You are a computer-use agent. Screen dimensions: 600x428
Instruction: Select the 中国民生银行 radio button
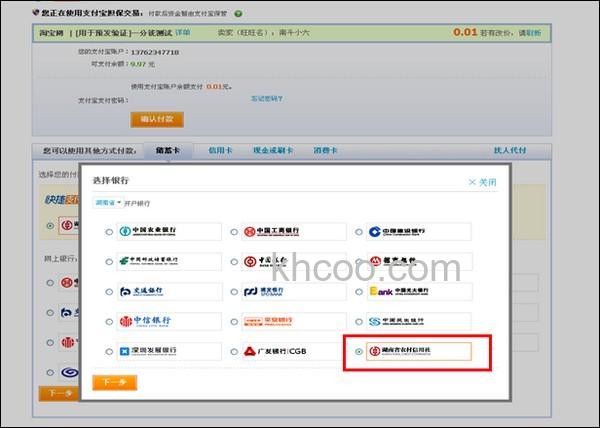point(359,322)
